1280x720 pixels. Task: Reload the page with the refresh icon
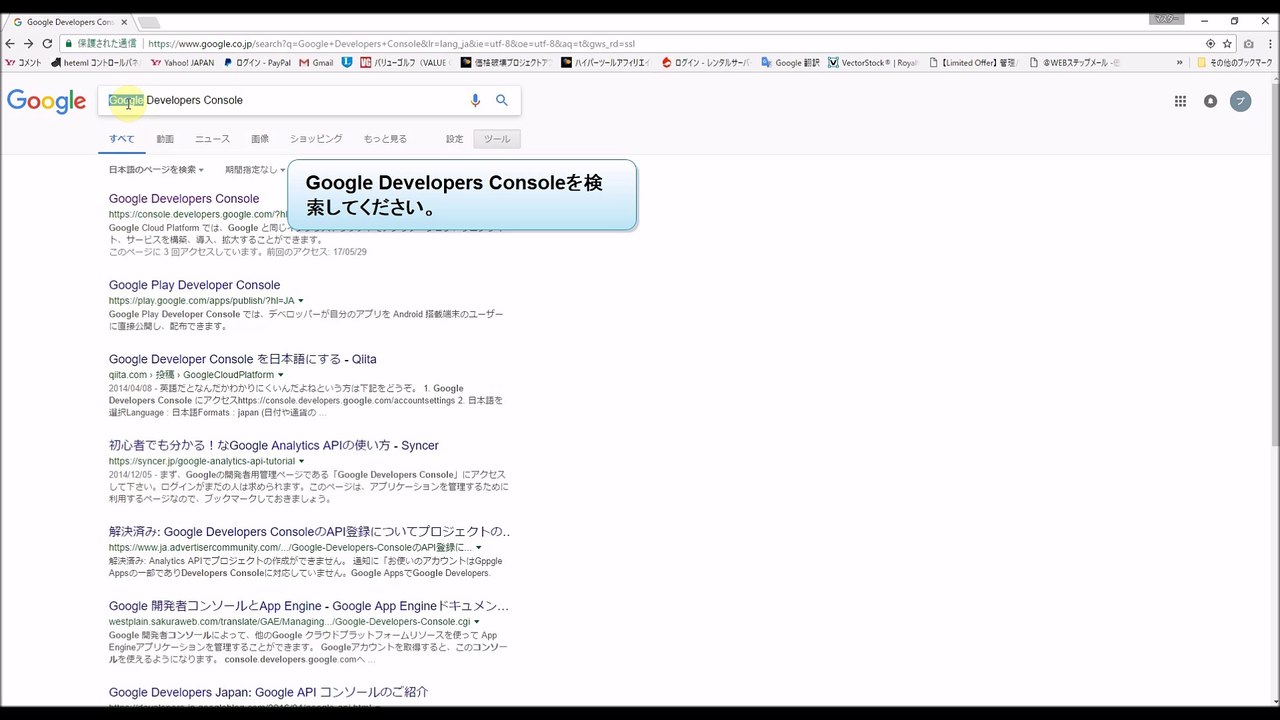click(47, 44)
